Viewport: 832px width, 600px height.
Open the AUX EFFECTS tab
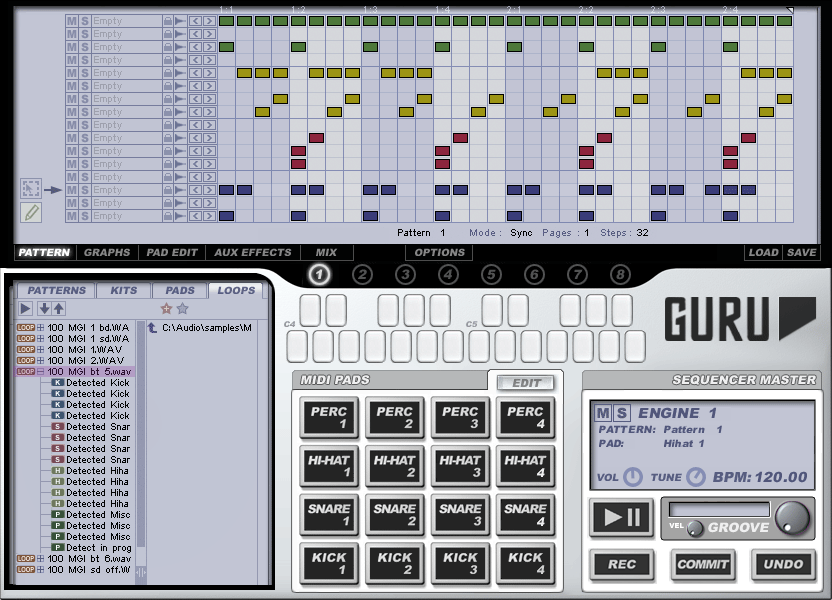point(253,253)
